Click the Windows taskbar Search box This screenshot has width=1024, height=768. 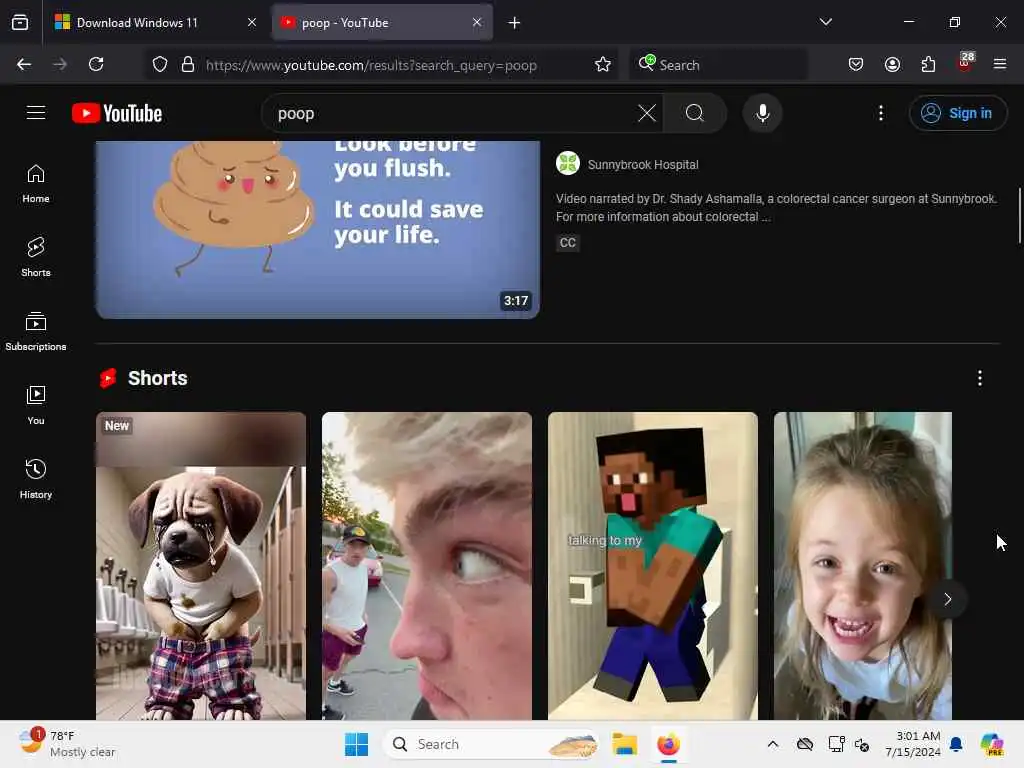(491, 744)
